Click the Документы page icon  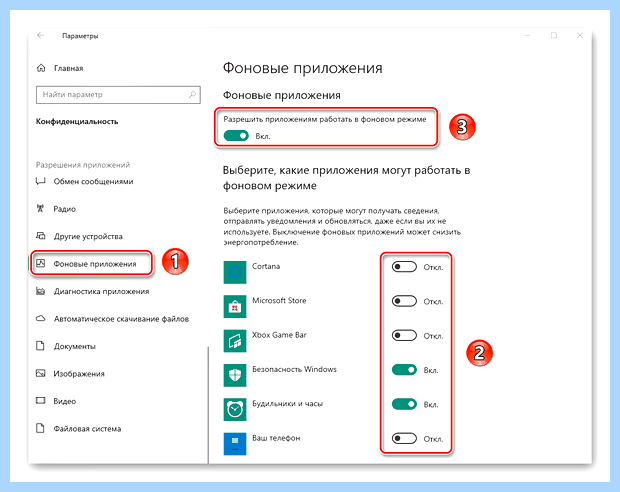tap(40, 346)
